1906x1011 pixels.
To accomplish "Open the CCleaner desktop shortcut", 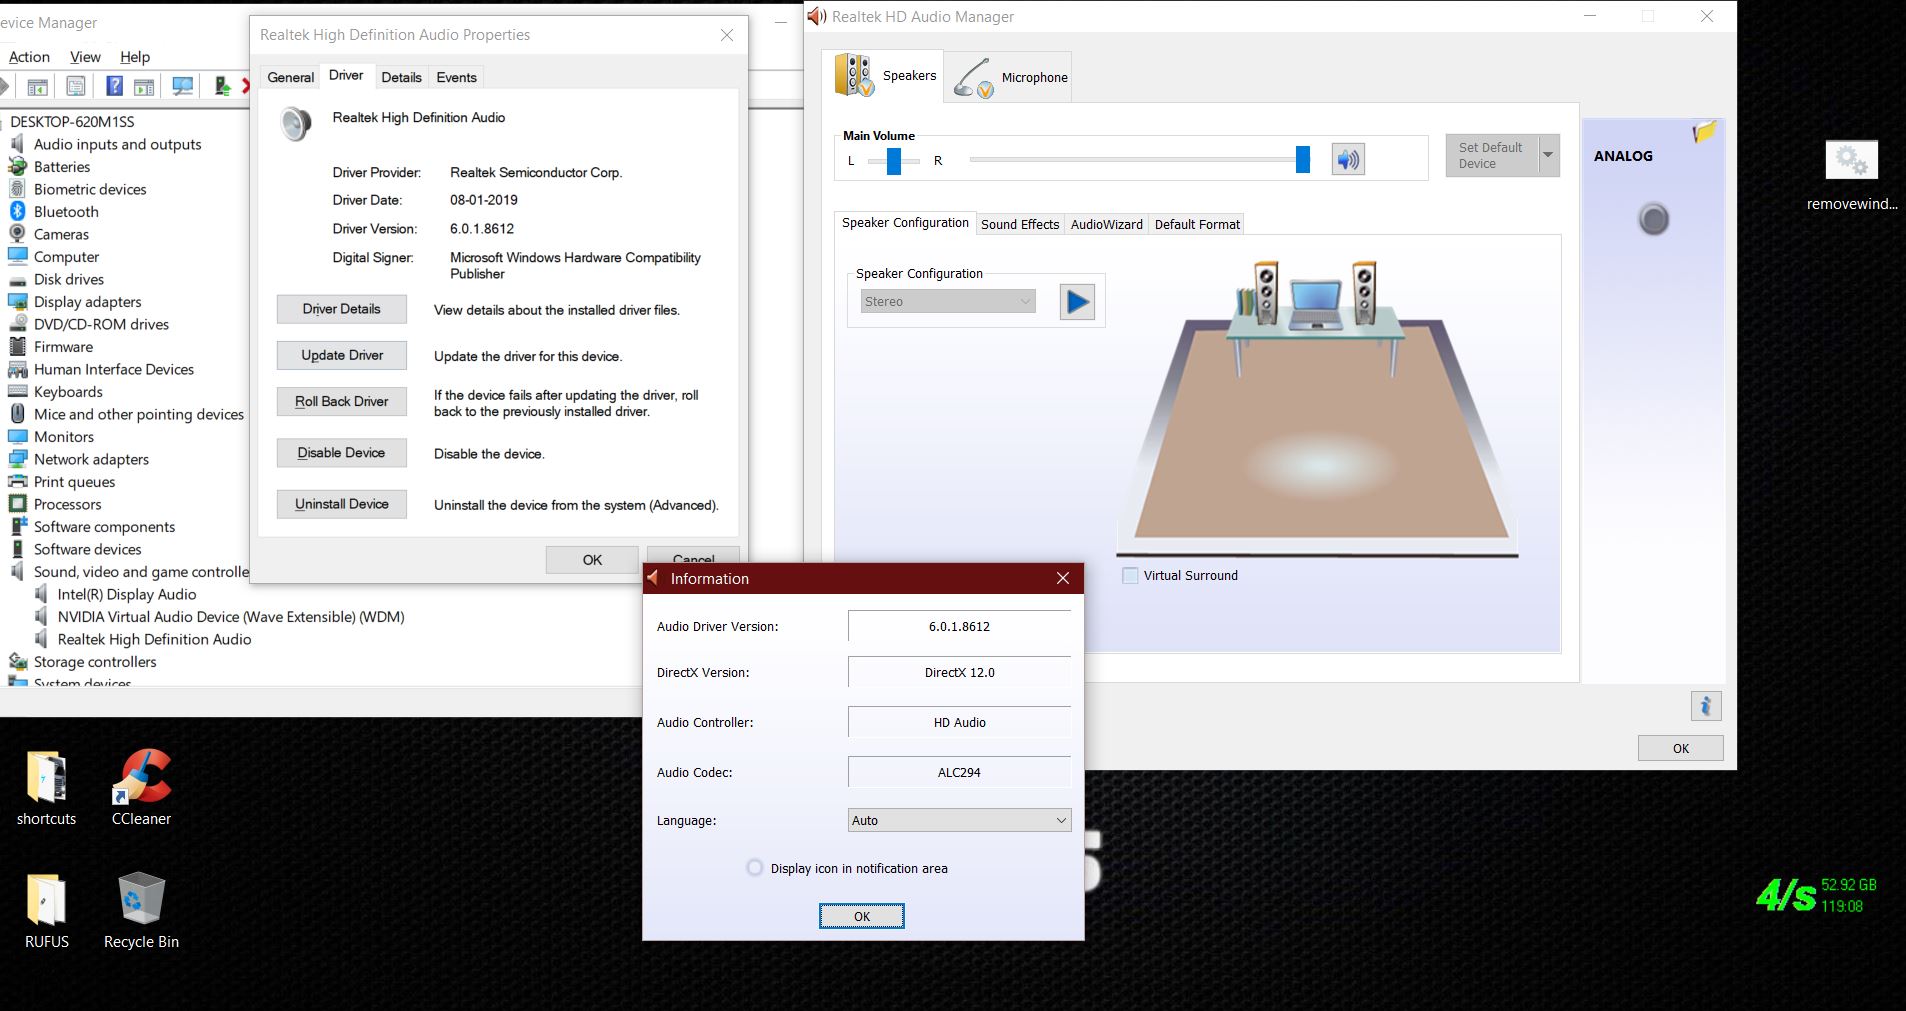I will (141, 788).
